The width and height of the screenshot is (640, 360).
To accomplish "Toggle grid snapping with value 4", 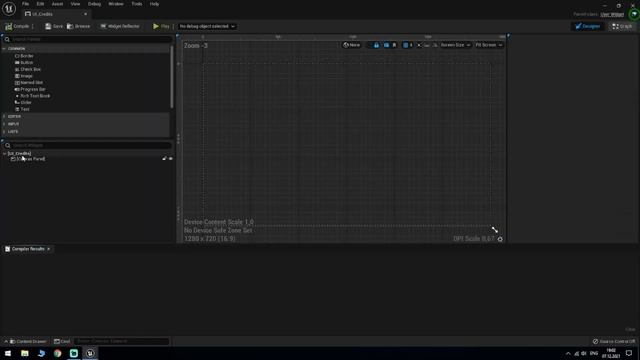I will tap(408, 45).
